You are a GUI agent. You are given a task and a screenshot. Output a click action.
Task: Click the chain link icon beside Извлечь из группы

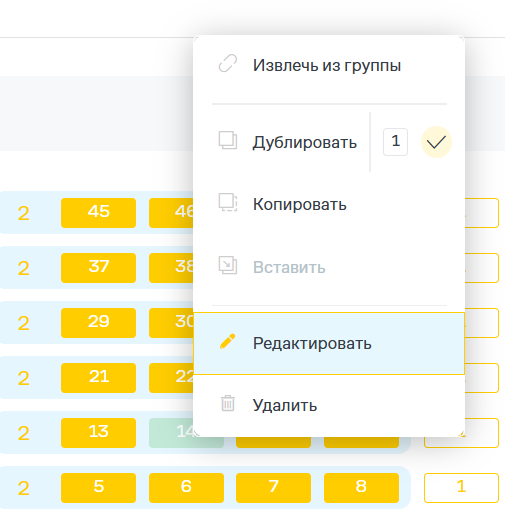pyautogui.click(x=228, y=64)
